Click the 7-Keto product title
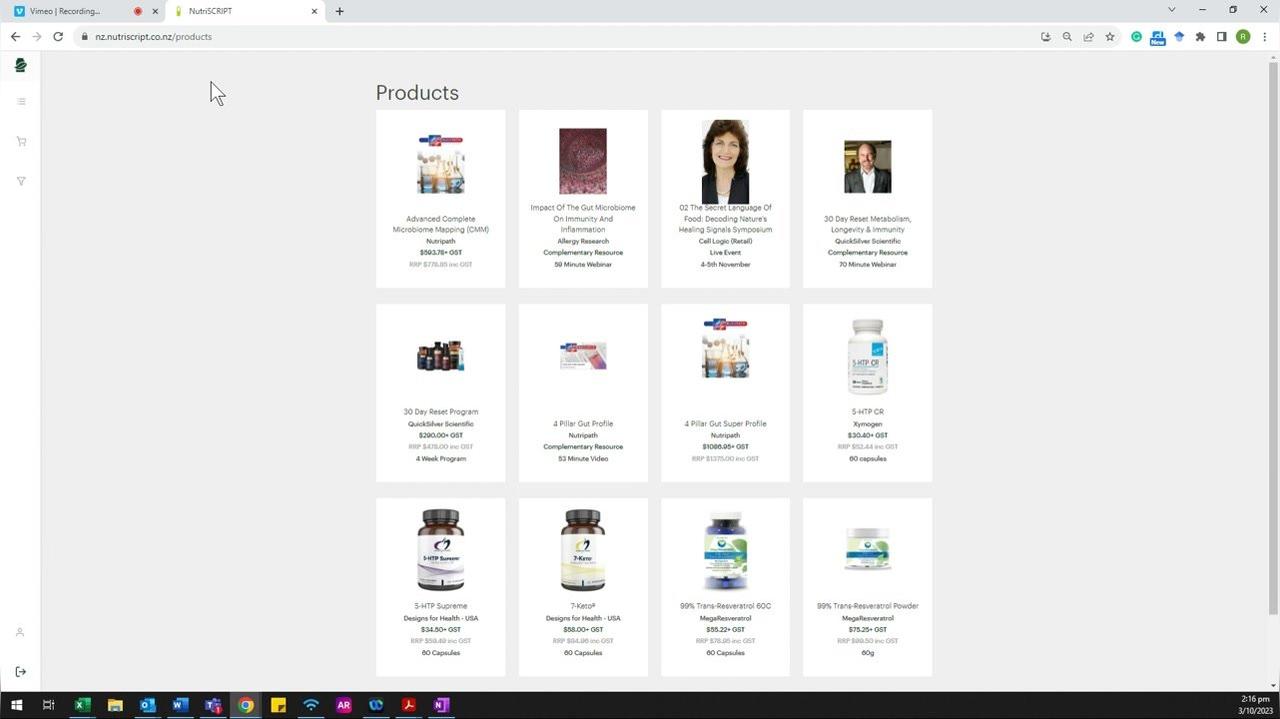 pyautogui.click(x=583, y=606)
